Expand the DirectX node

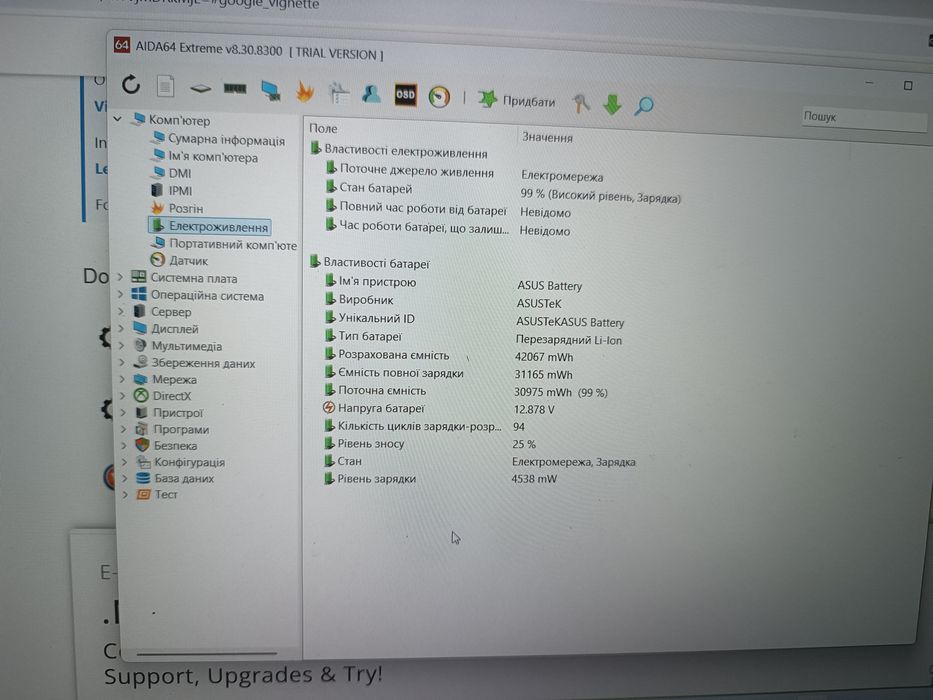coord(123,395)
